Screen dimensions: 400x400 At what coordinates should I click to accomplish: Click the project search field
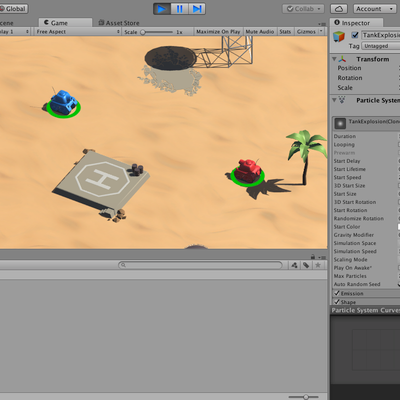(x=200, y=265)
